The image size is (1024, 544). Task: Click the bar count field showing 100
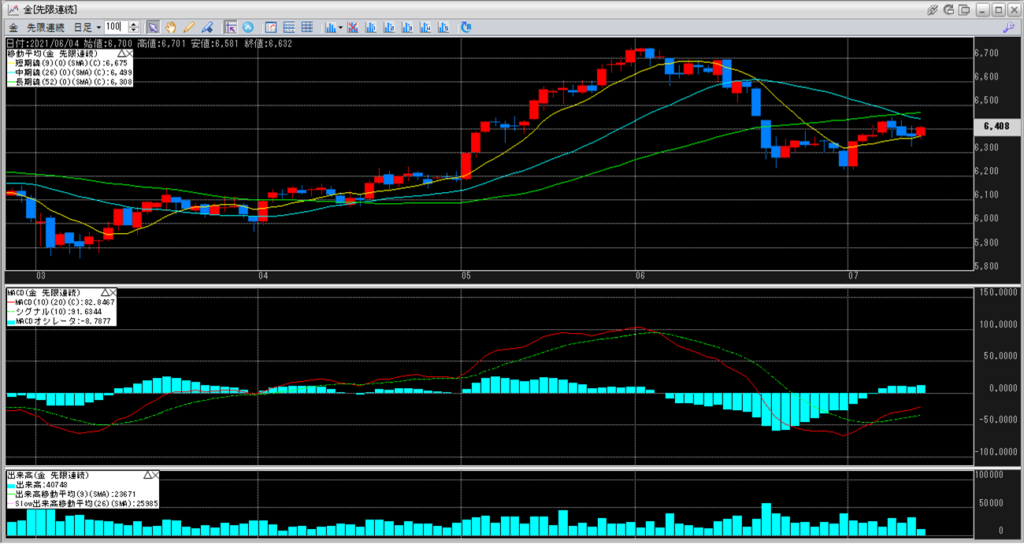click(115, 27)
